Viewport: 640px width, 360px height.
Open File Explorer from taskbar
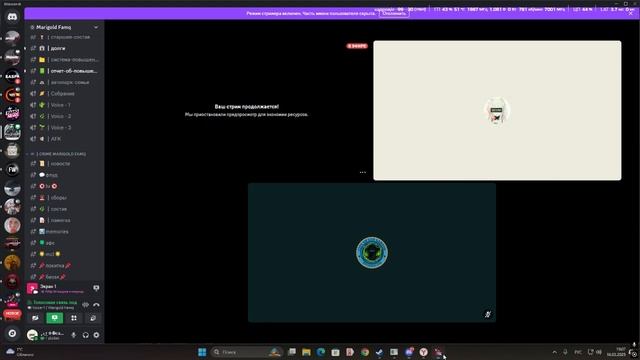(306, 352)
